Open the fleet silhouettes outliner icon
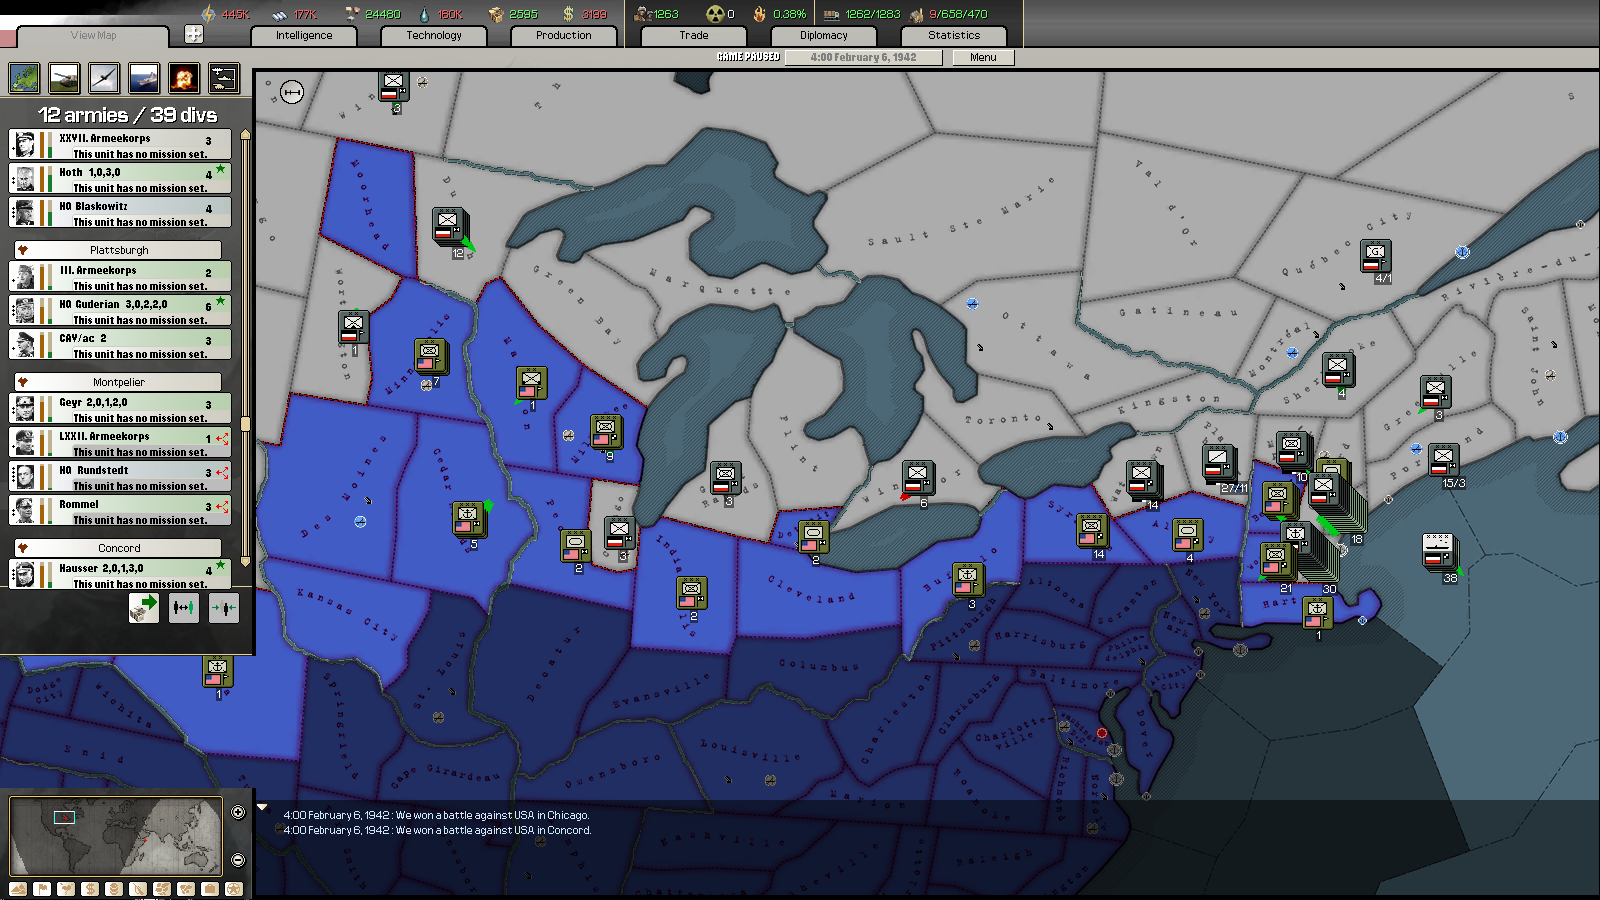The width and height of the screenshot is (1600, 900). click(224, 77)
